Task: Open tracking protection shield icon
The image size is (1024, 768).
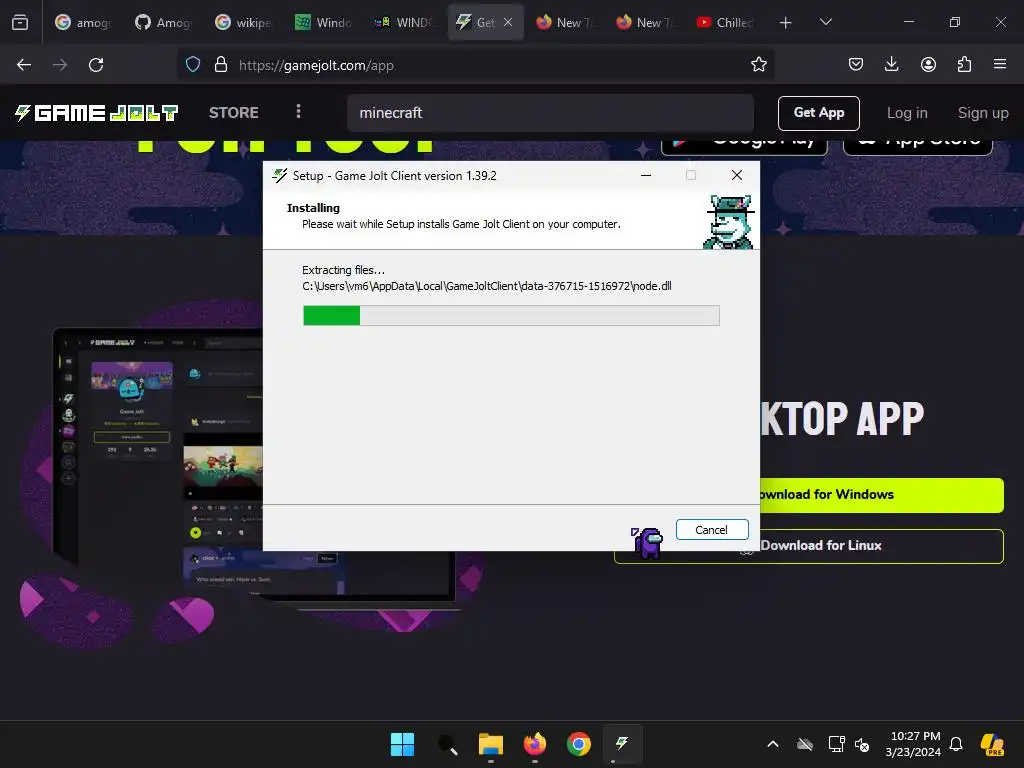Action: pyautogui.click(x=193, y=65)
